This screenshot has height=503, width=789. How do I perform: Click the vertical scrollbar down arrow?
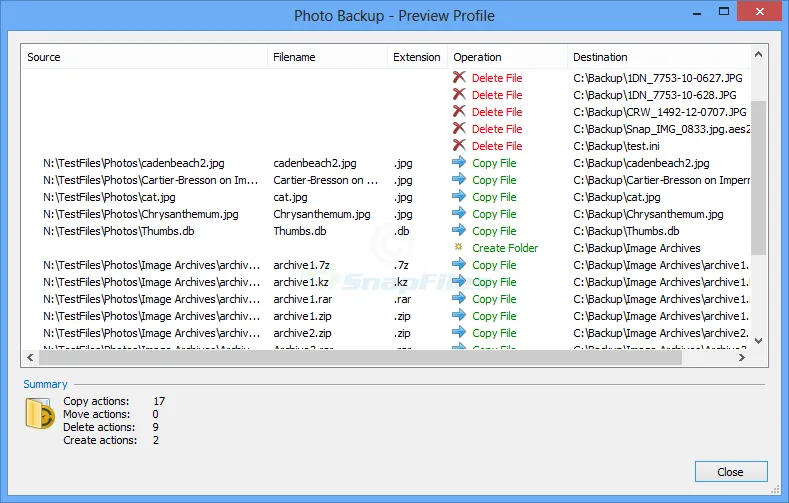coord(759,341)
